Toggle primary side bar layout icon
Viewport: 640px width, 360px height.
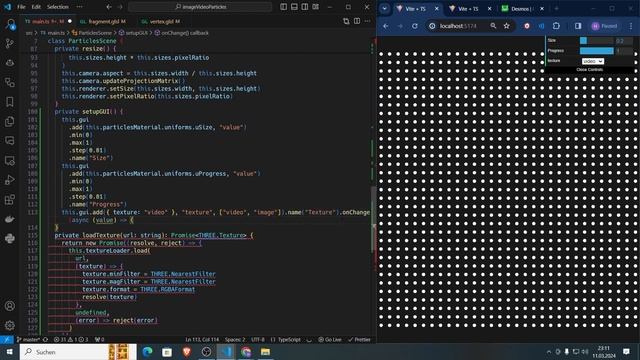[x=284, y=7]
